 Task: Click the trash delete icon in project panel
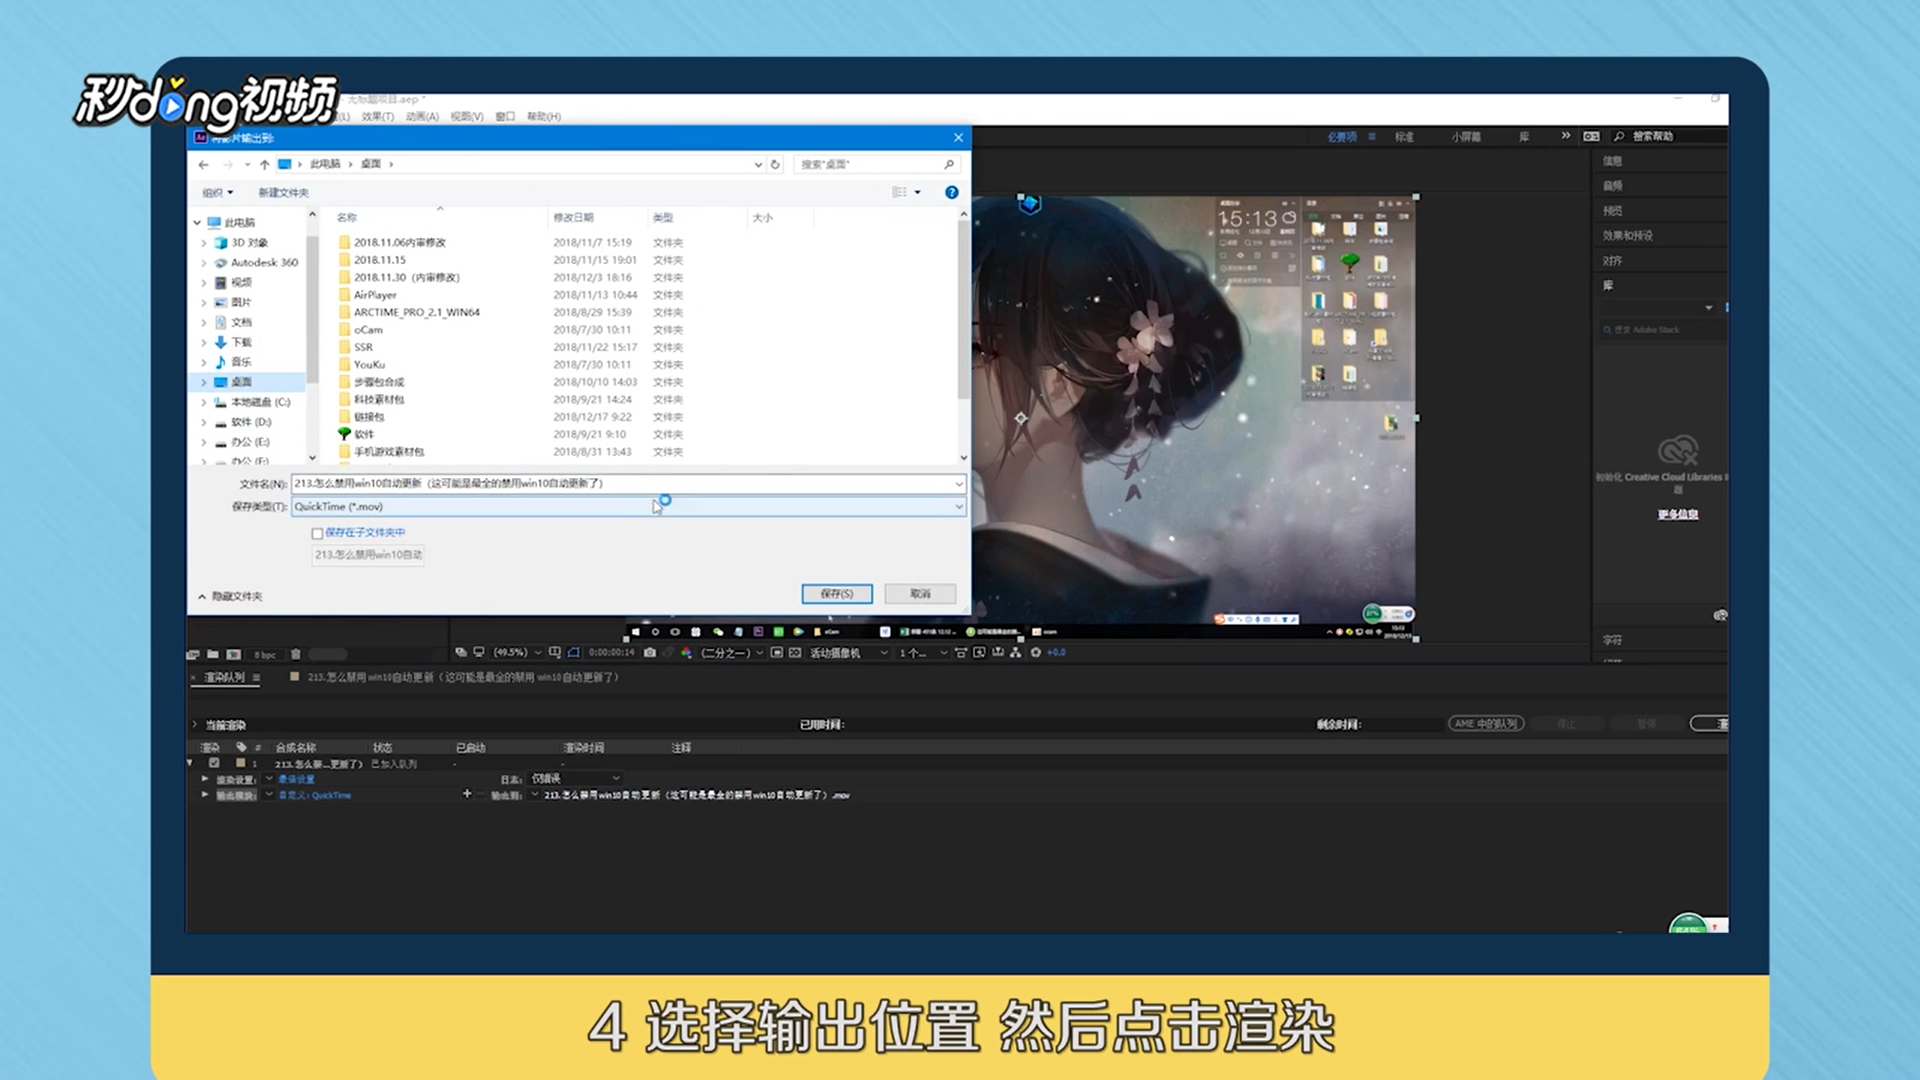click(296, 654)
